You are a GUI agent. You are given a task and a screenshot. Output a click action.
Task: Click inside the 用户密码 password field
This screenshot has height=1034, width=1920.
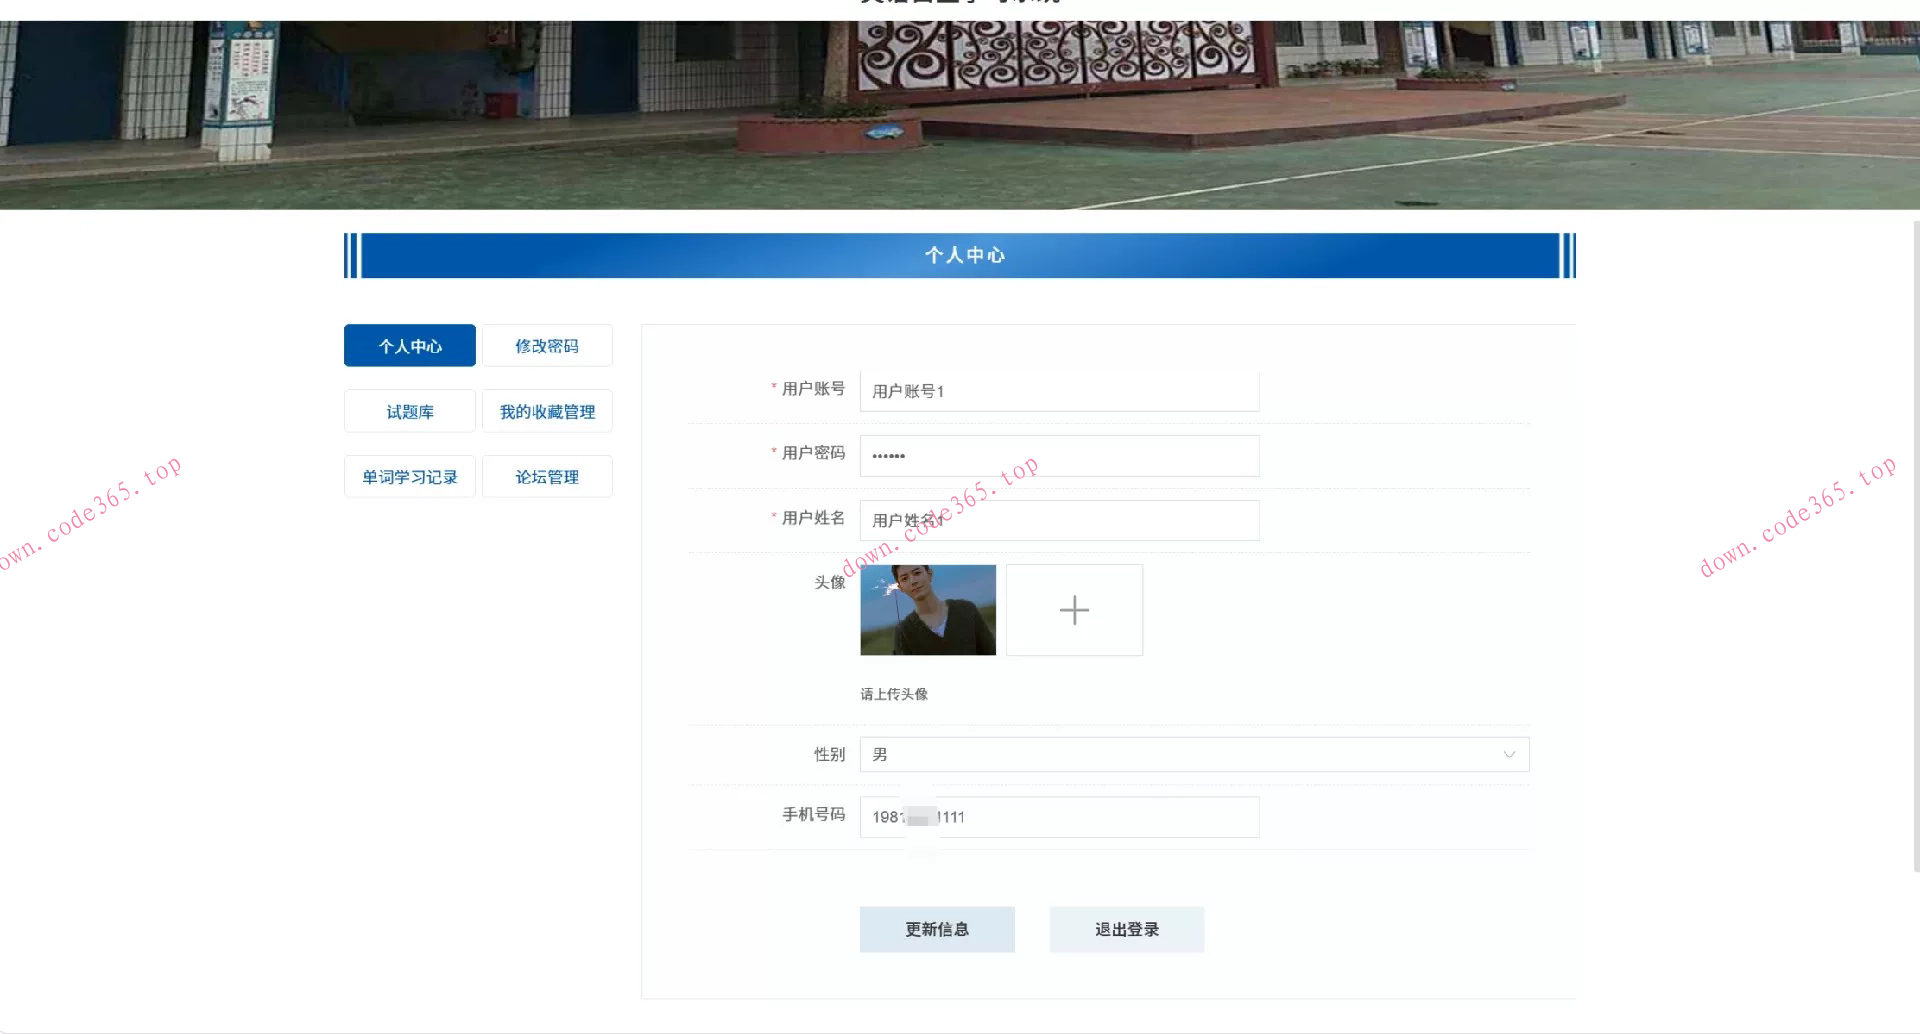1058,455
